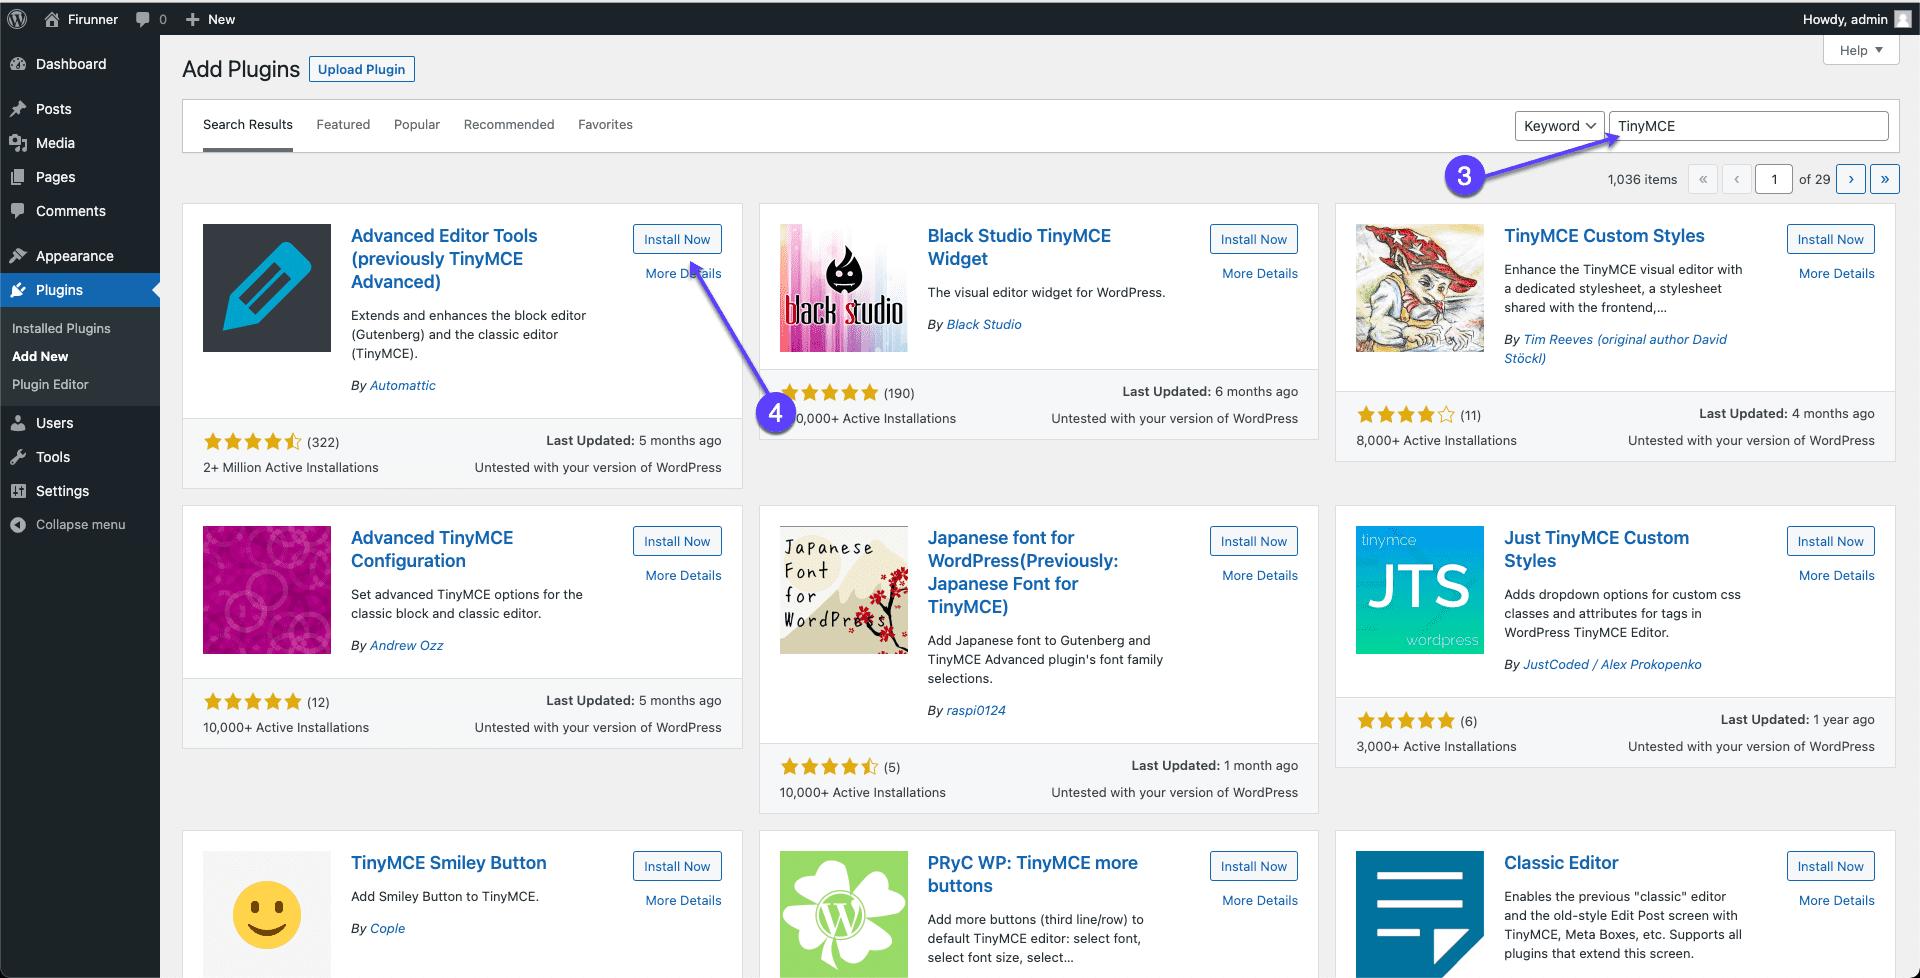The height and width of the screenshot is (978, 1920).
Task: Click the WordPress logo icon
Action: [x=17, y=19]
